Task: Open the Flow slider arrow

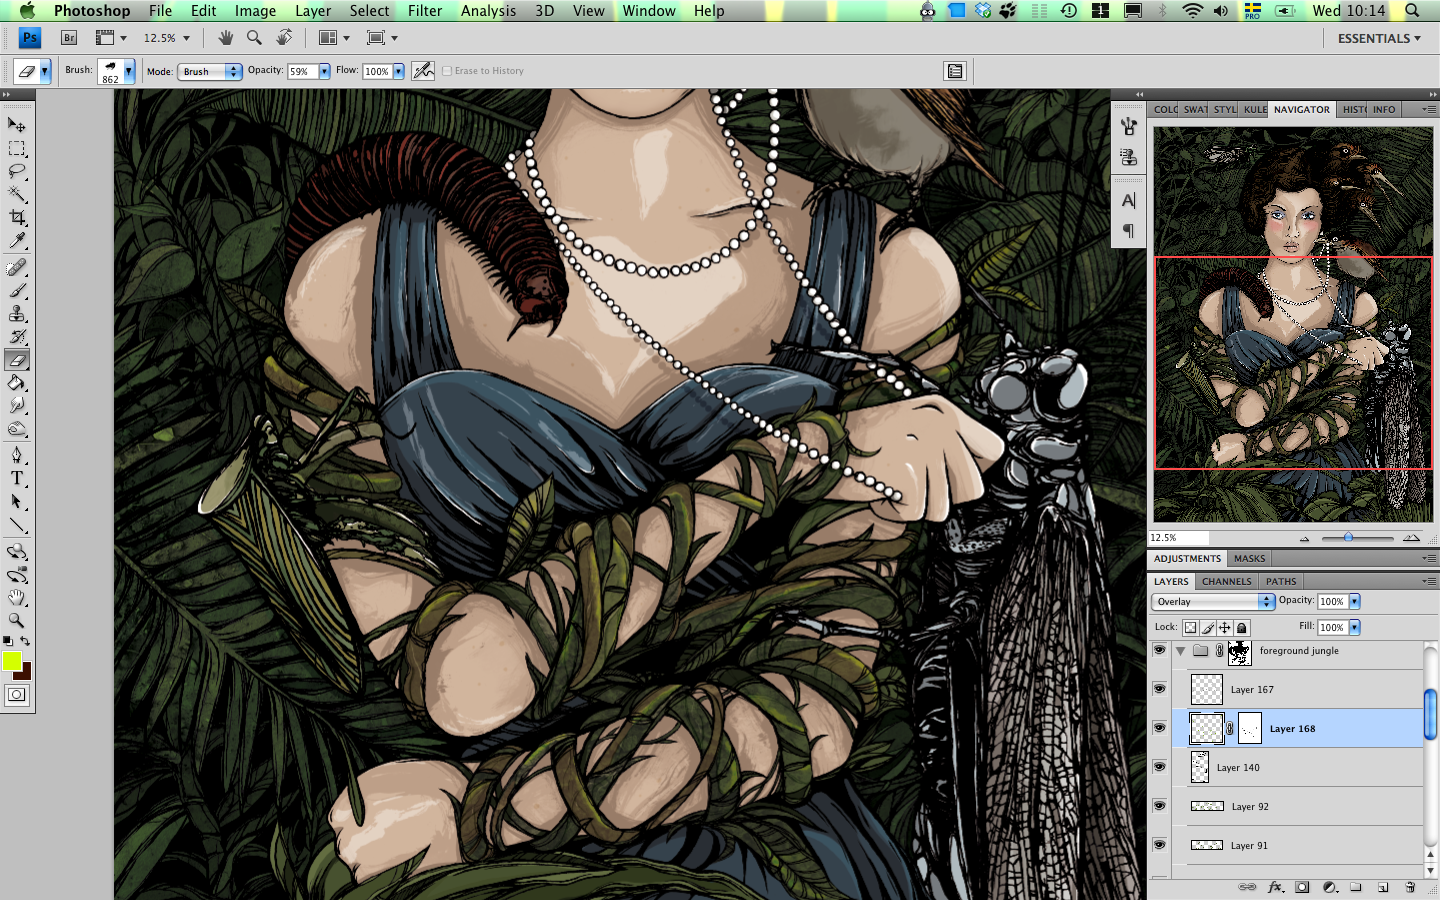Action: click(398, 71)
